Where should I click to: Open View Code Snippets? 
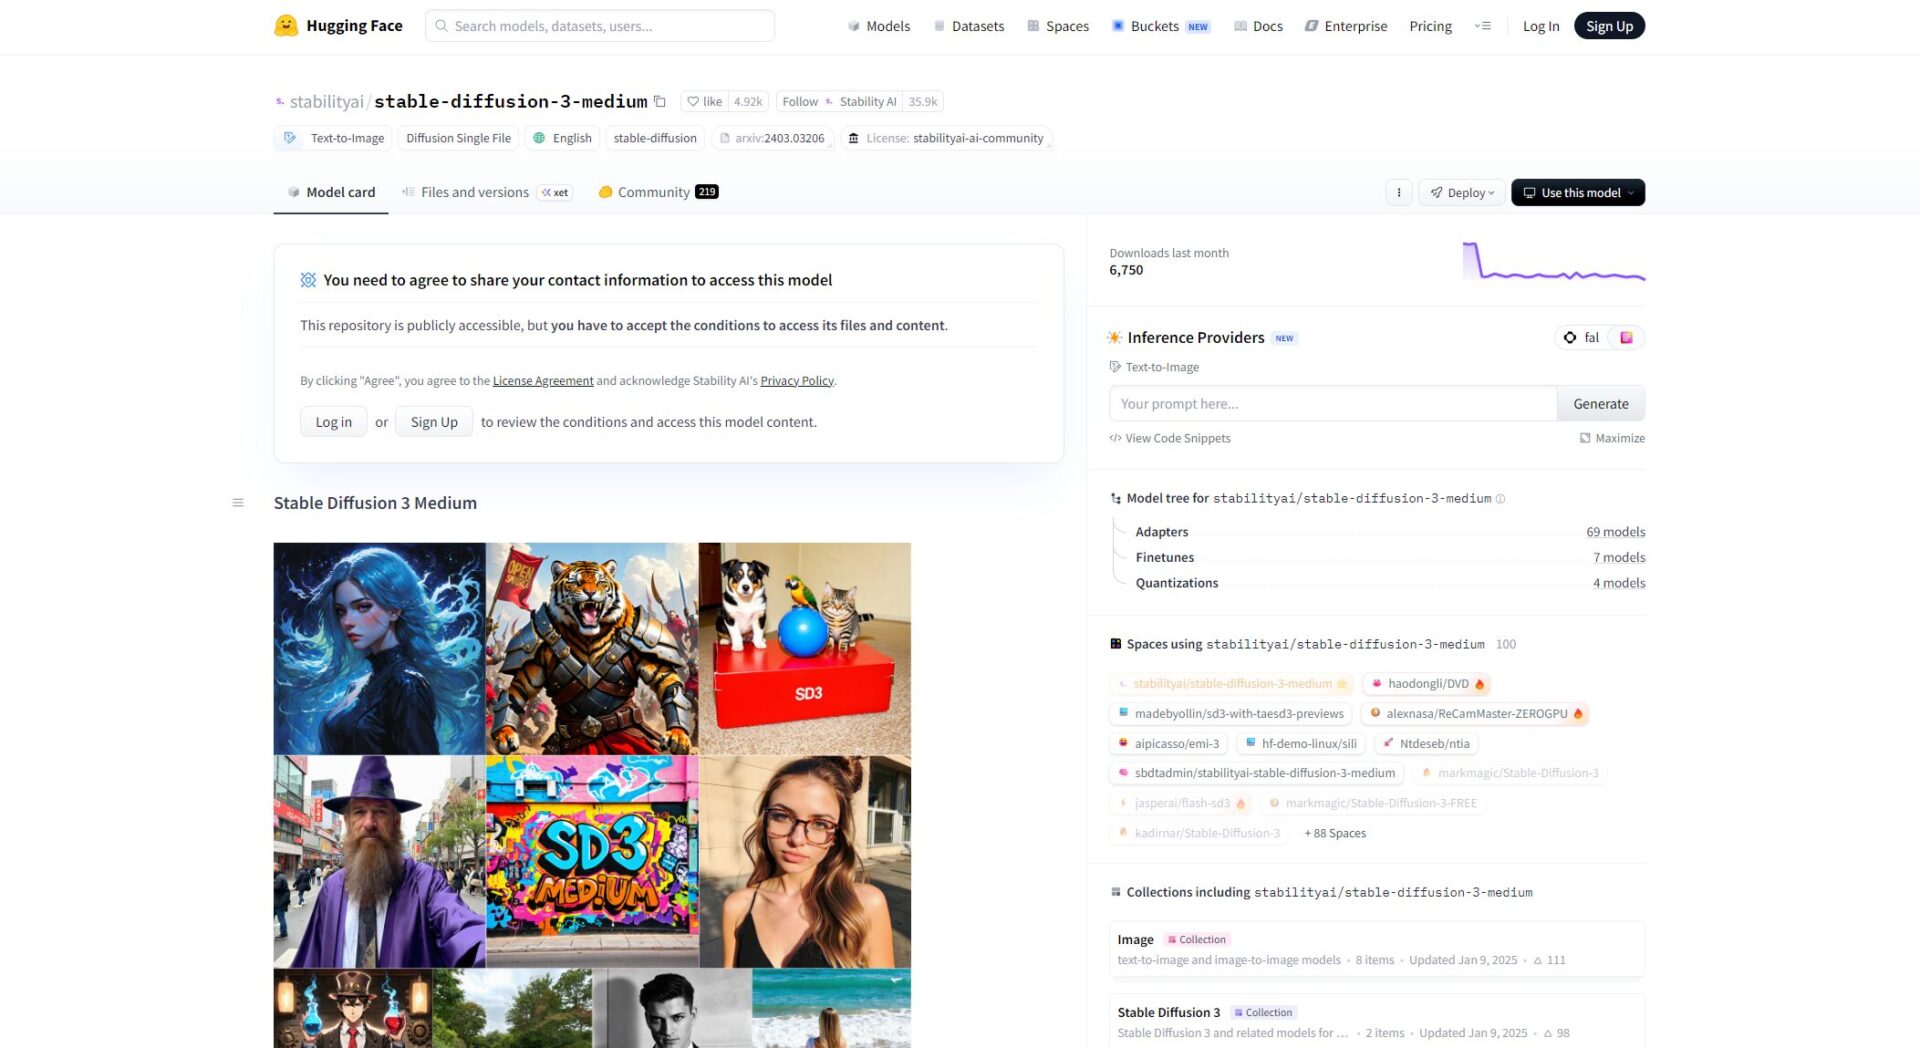coord(1170,438)
